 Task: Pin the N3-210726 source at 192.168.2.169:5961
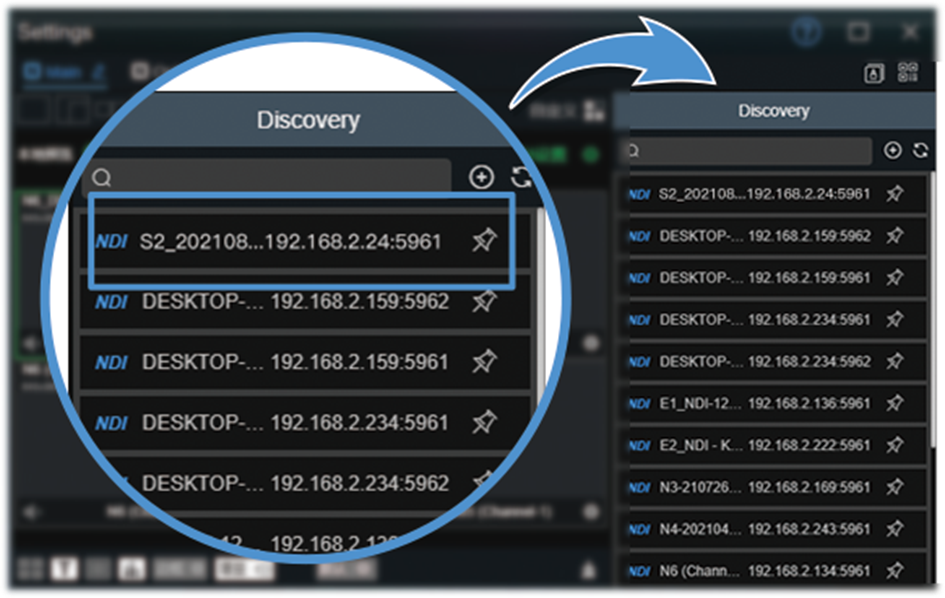895,486
